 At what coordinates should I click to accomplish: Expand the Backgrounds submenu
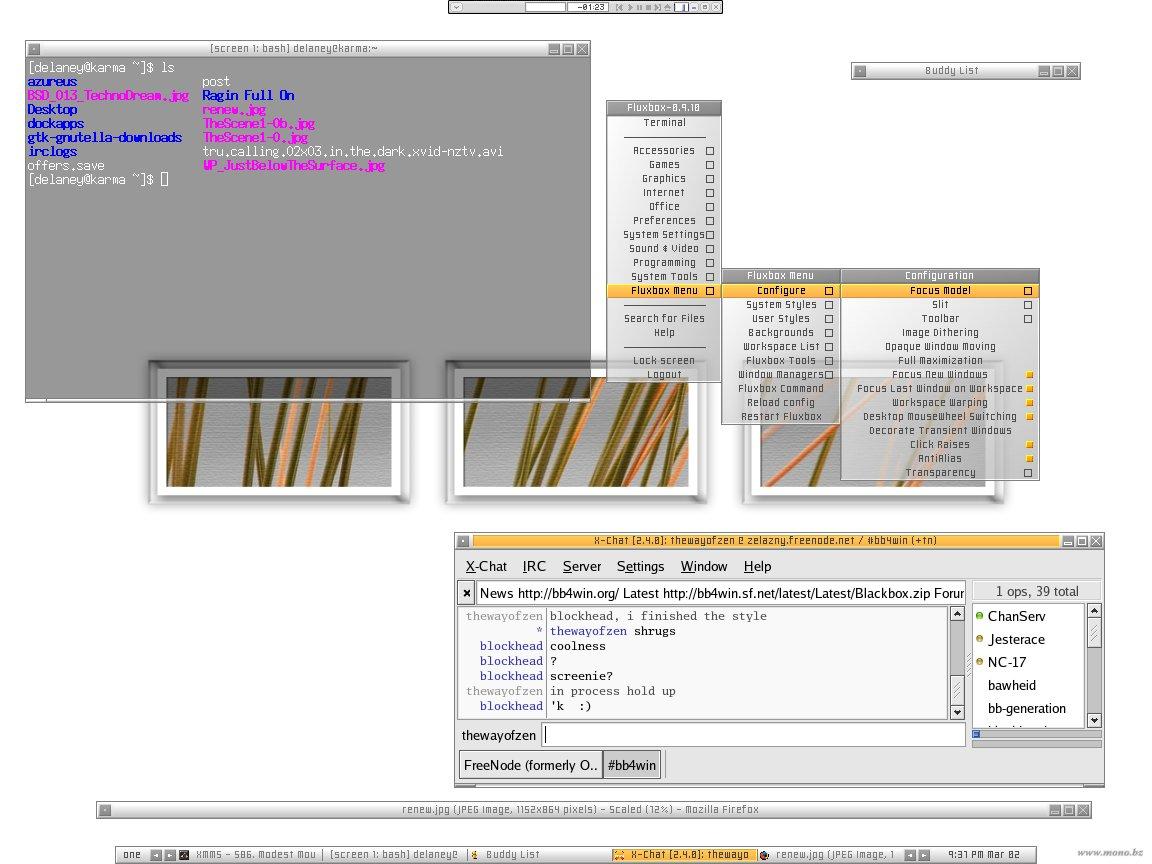tap(781, 333)
